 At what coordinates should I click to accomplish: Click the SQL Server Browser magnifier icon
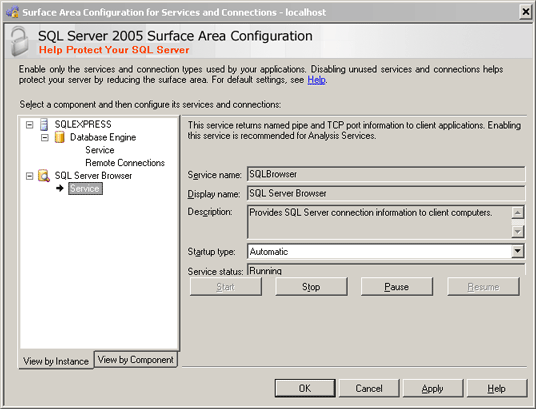pyautogui.click(x=44, y=175)
